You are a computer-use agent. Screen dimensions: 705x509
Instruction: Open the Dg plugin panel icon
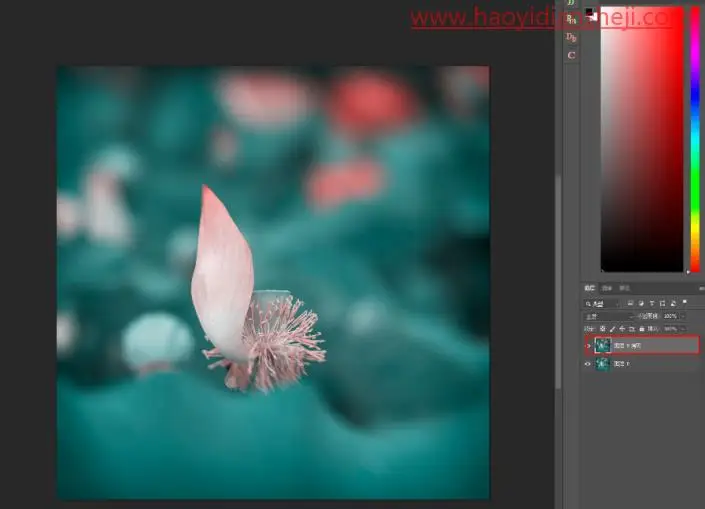[x=571, y=37]
